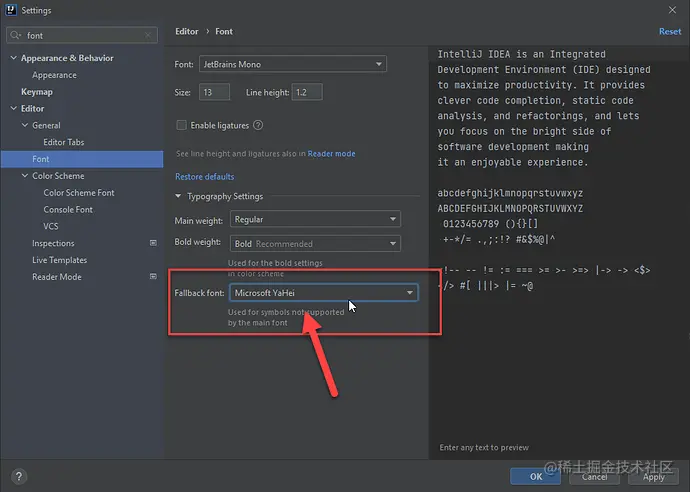The width and height of the screenshot is (690, 492).
Task: Collapse the Editor tree node
Action: pos(14,108)
